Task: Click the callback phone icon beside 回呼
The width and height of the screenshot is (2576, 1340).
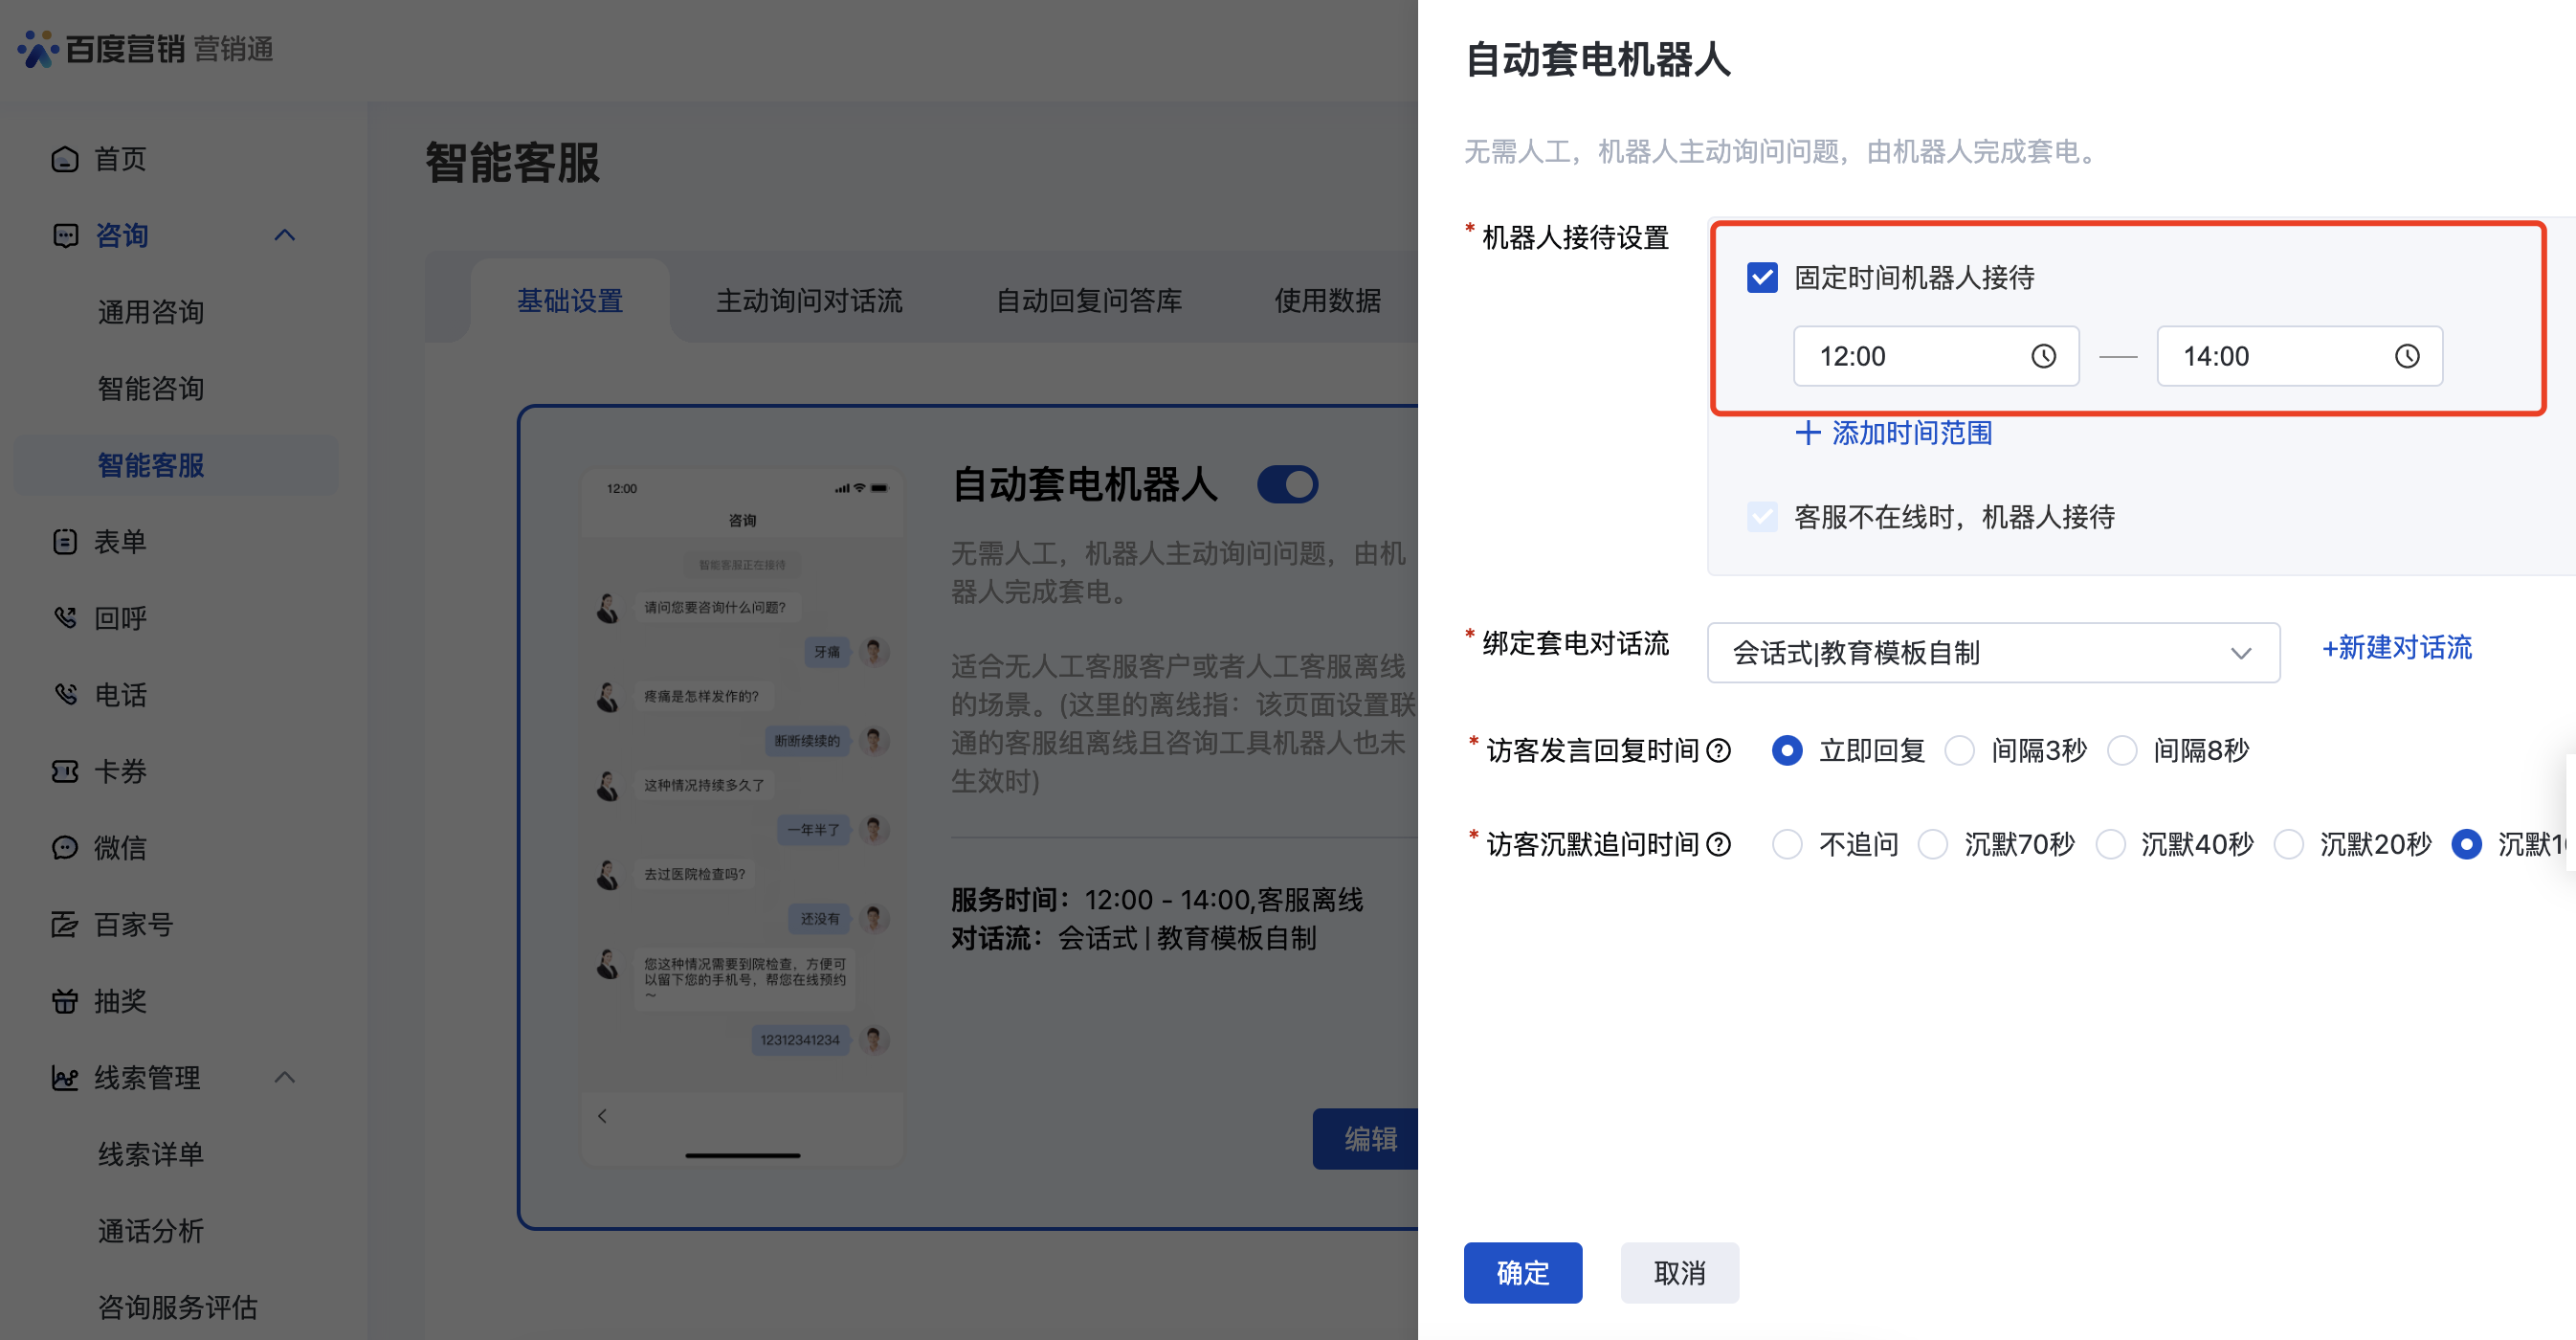Action: (65, 618)
